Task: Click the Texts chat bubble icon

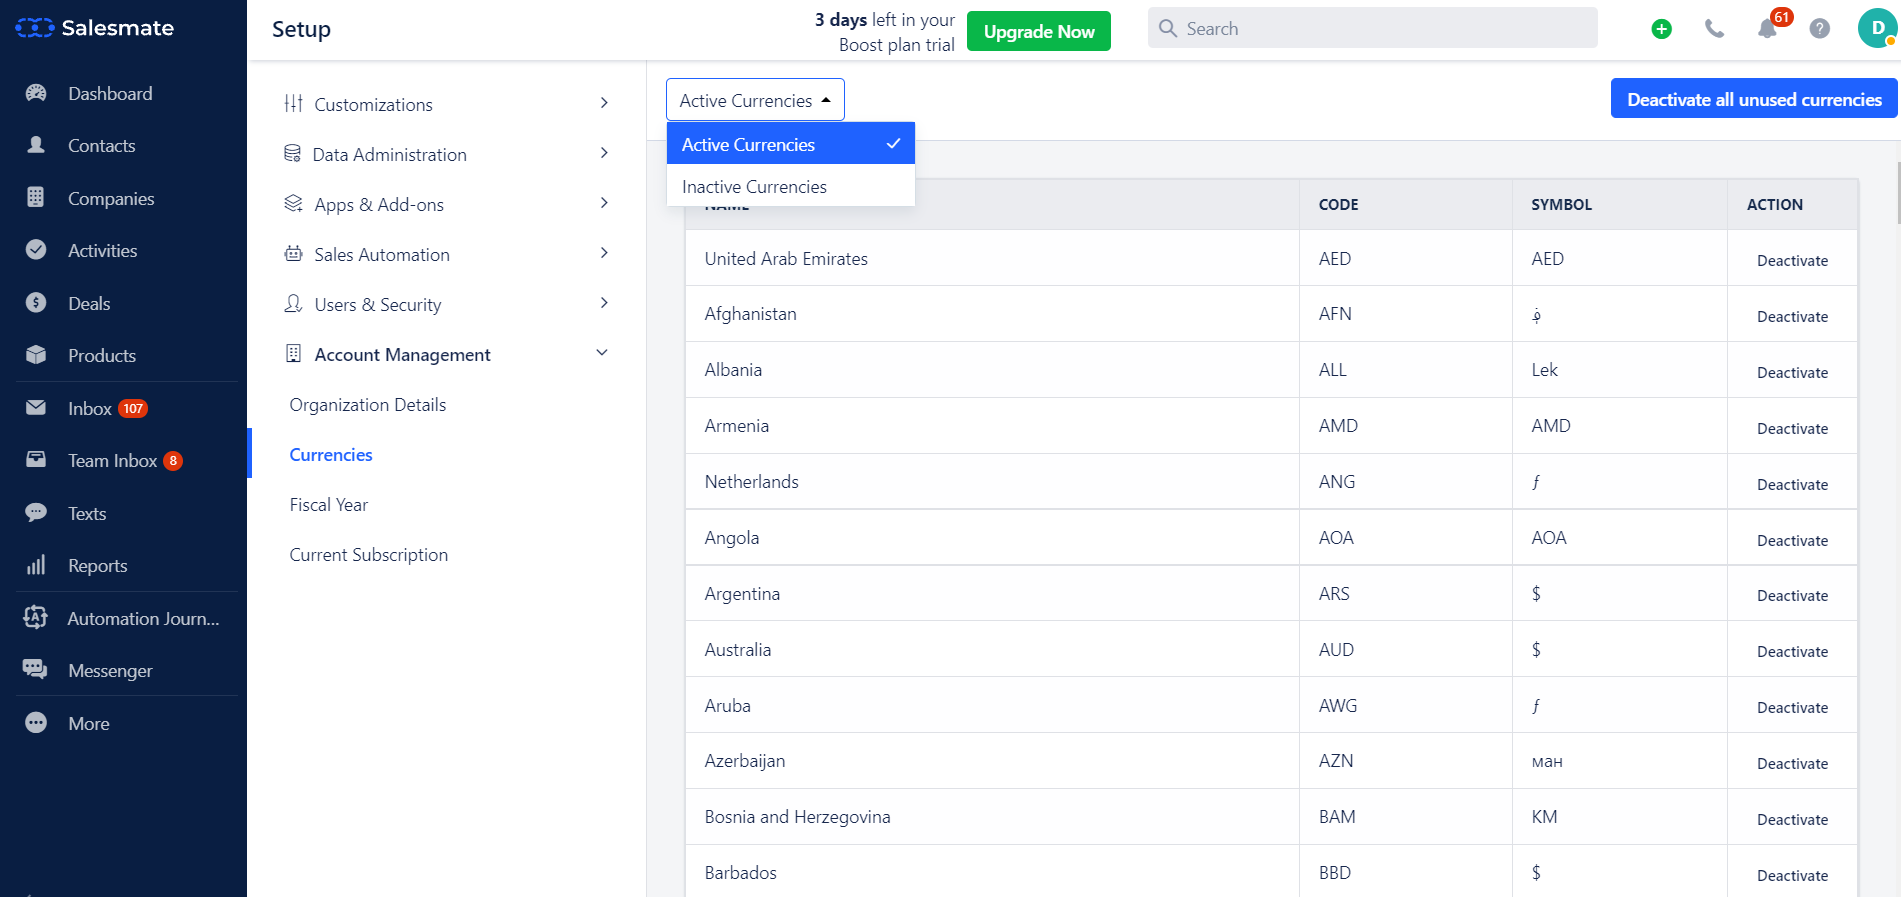Action: (36, 512)
